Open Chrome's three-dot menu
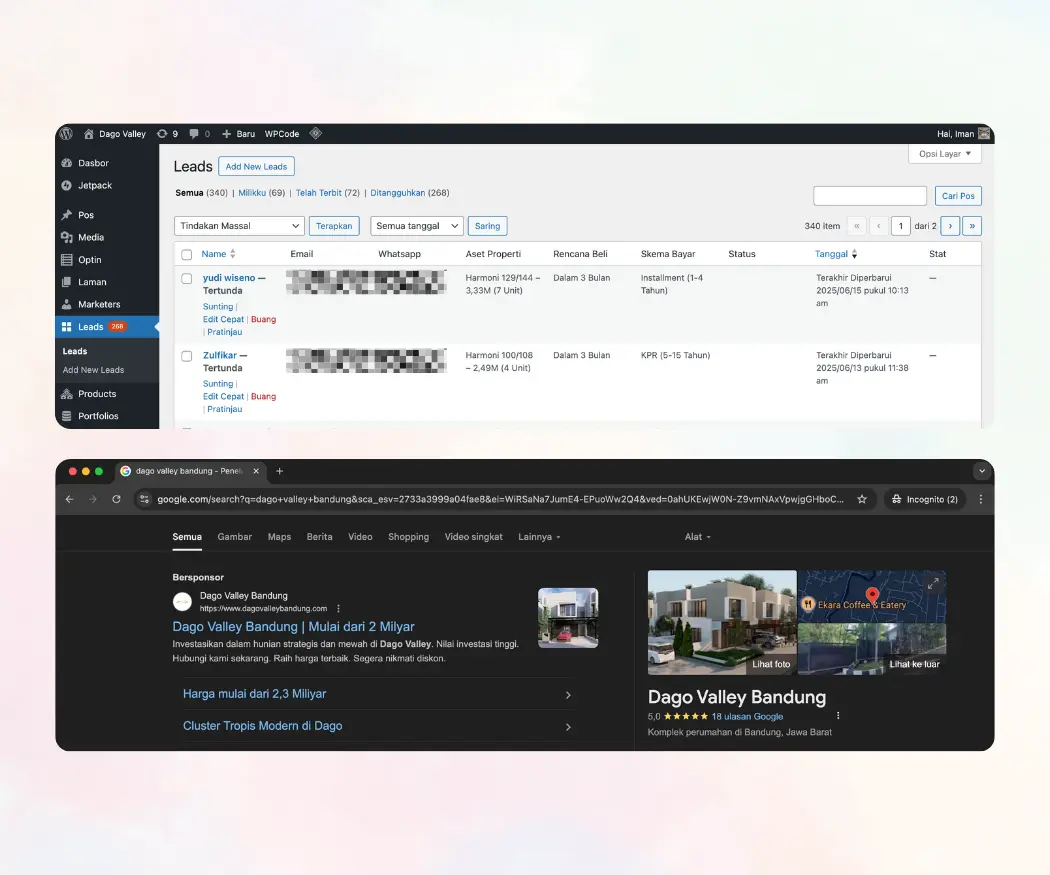This screenshot has height=875, width=1050. pos(980,499)
